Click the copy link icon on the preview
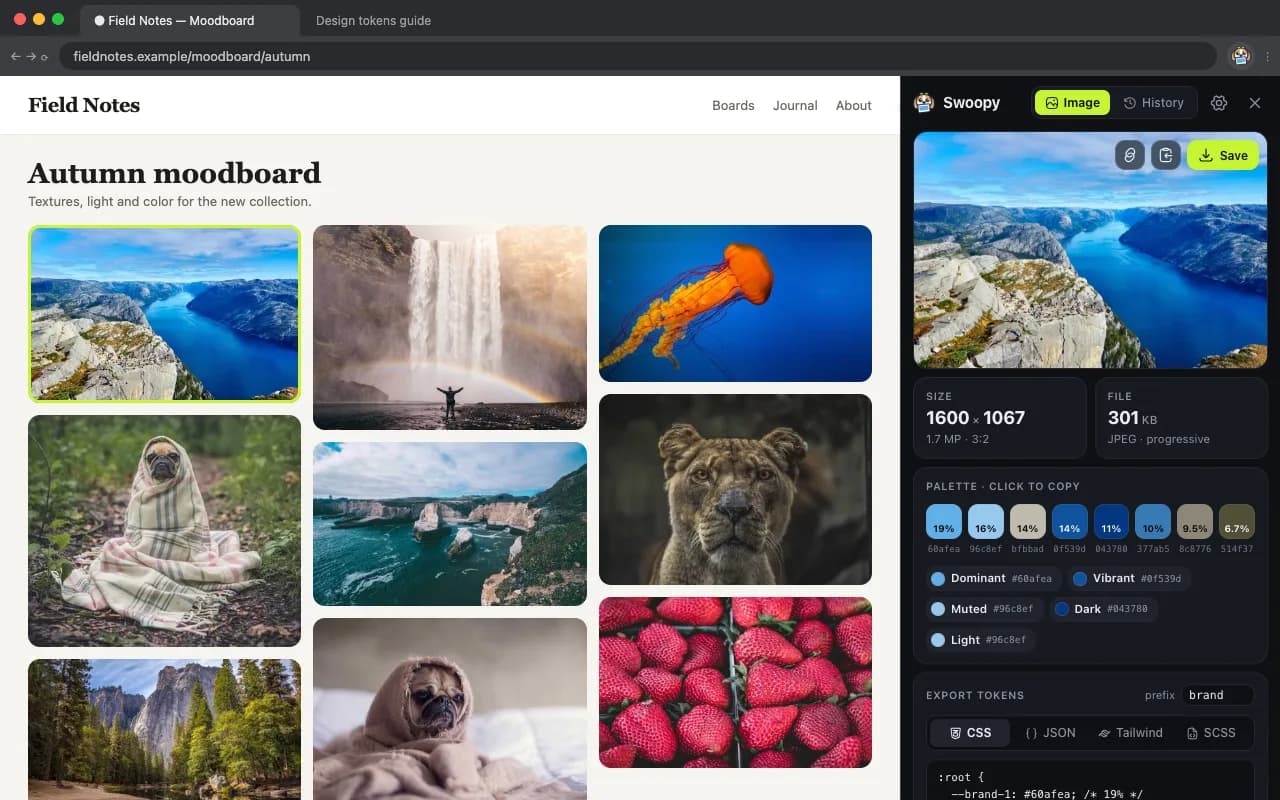This screenshot has width=1280, height=800. click(x=1130, y=155)
